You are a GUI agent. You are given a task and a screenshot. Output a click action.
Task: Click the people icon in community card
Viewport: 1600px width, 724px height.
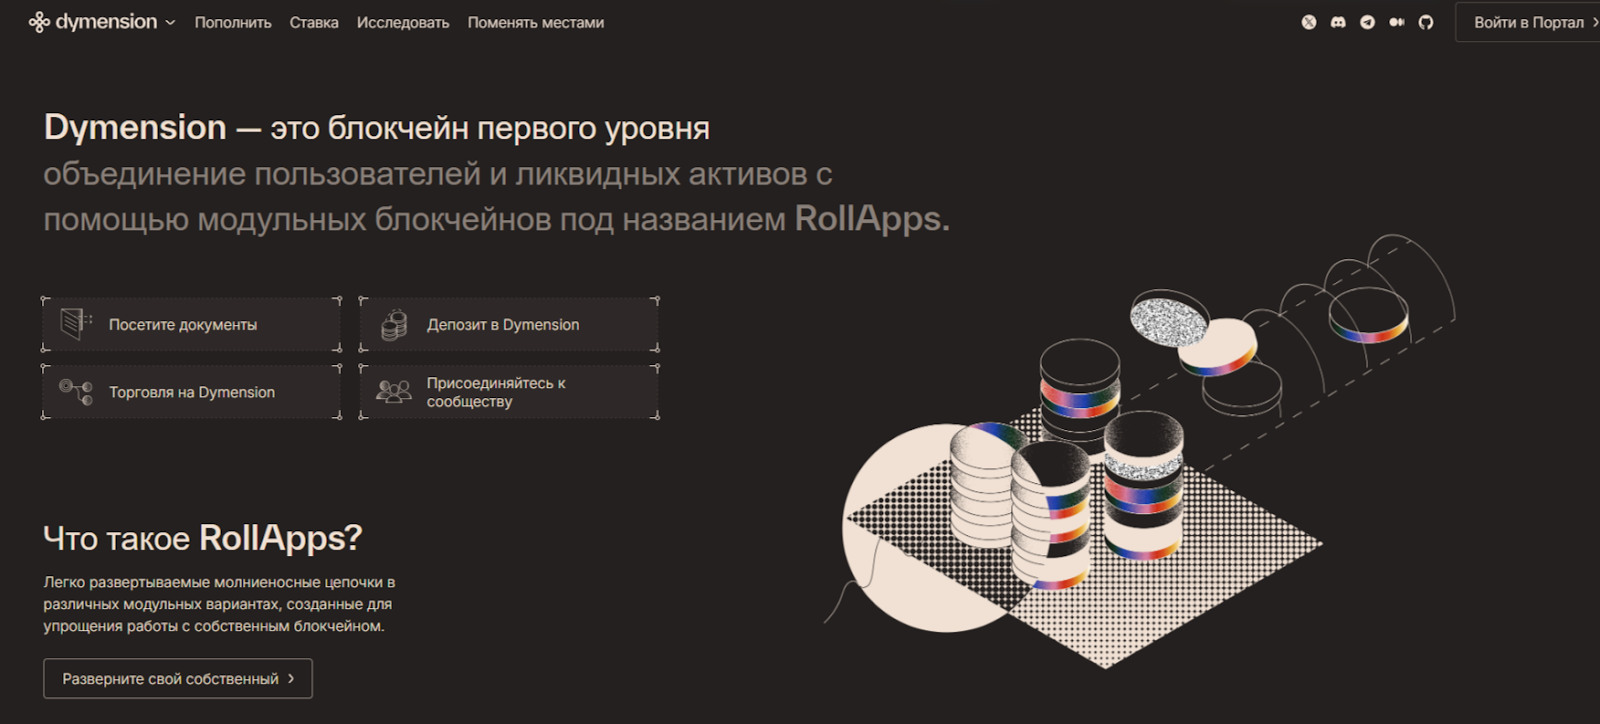click(394, 391)
